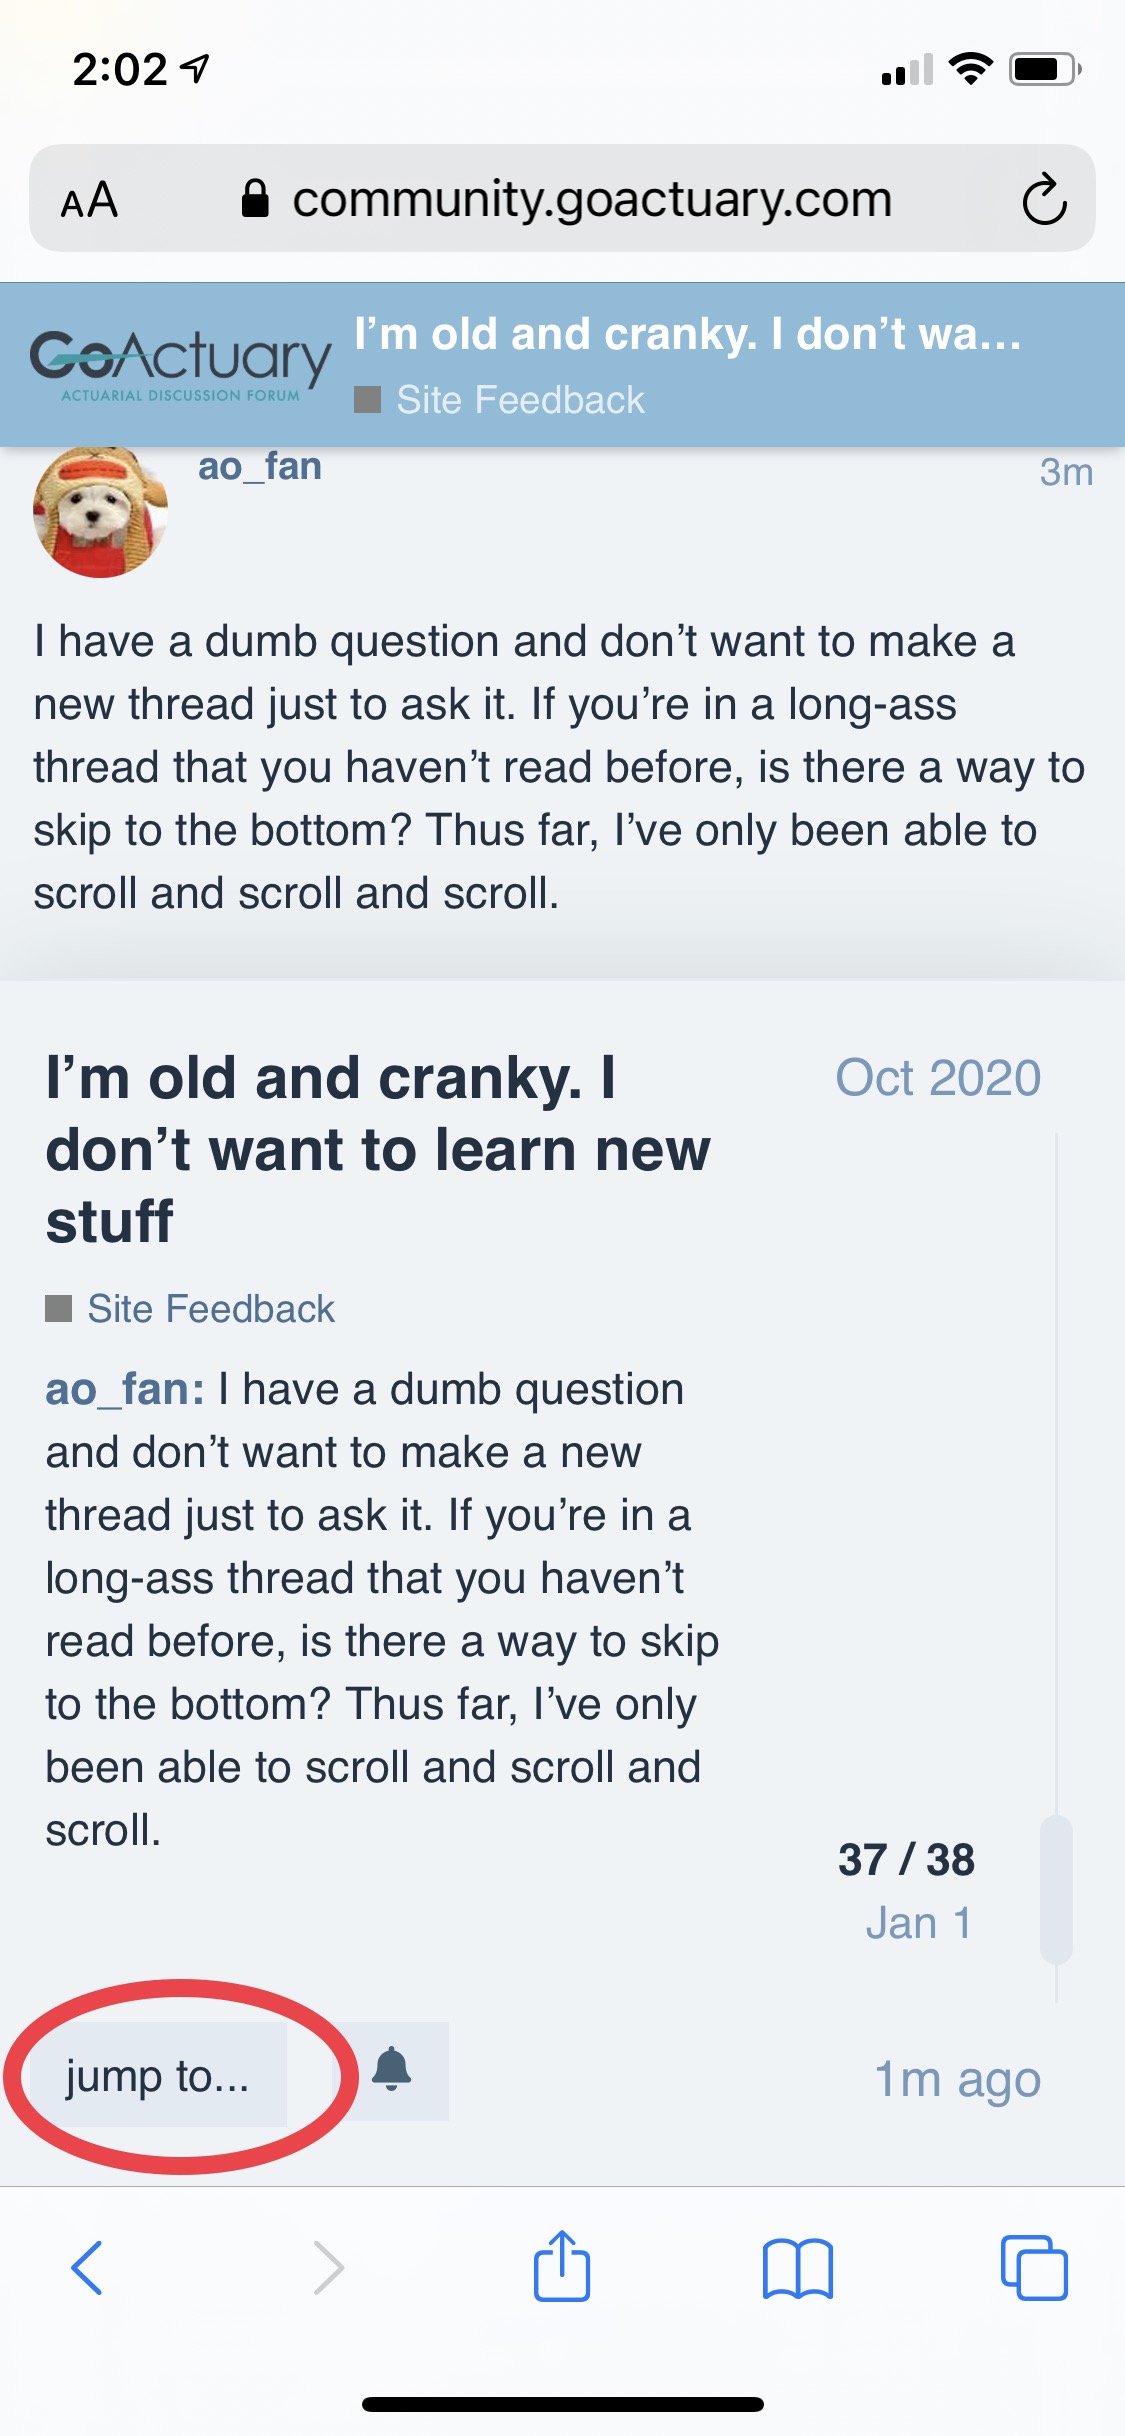
Task: Show open tabs with tabs icon
Action: coord(1034,2267)
